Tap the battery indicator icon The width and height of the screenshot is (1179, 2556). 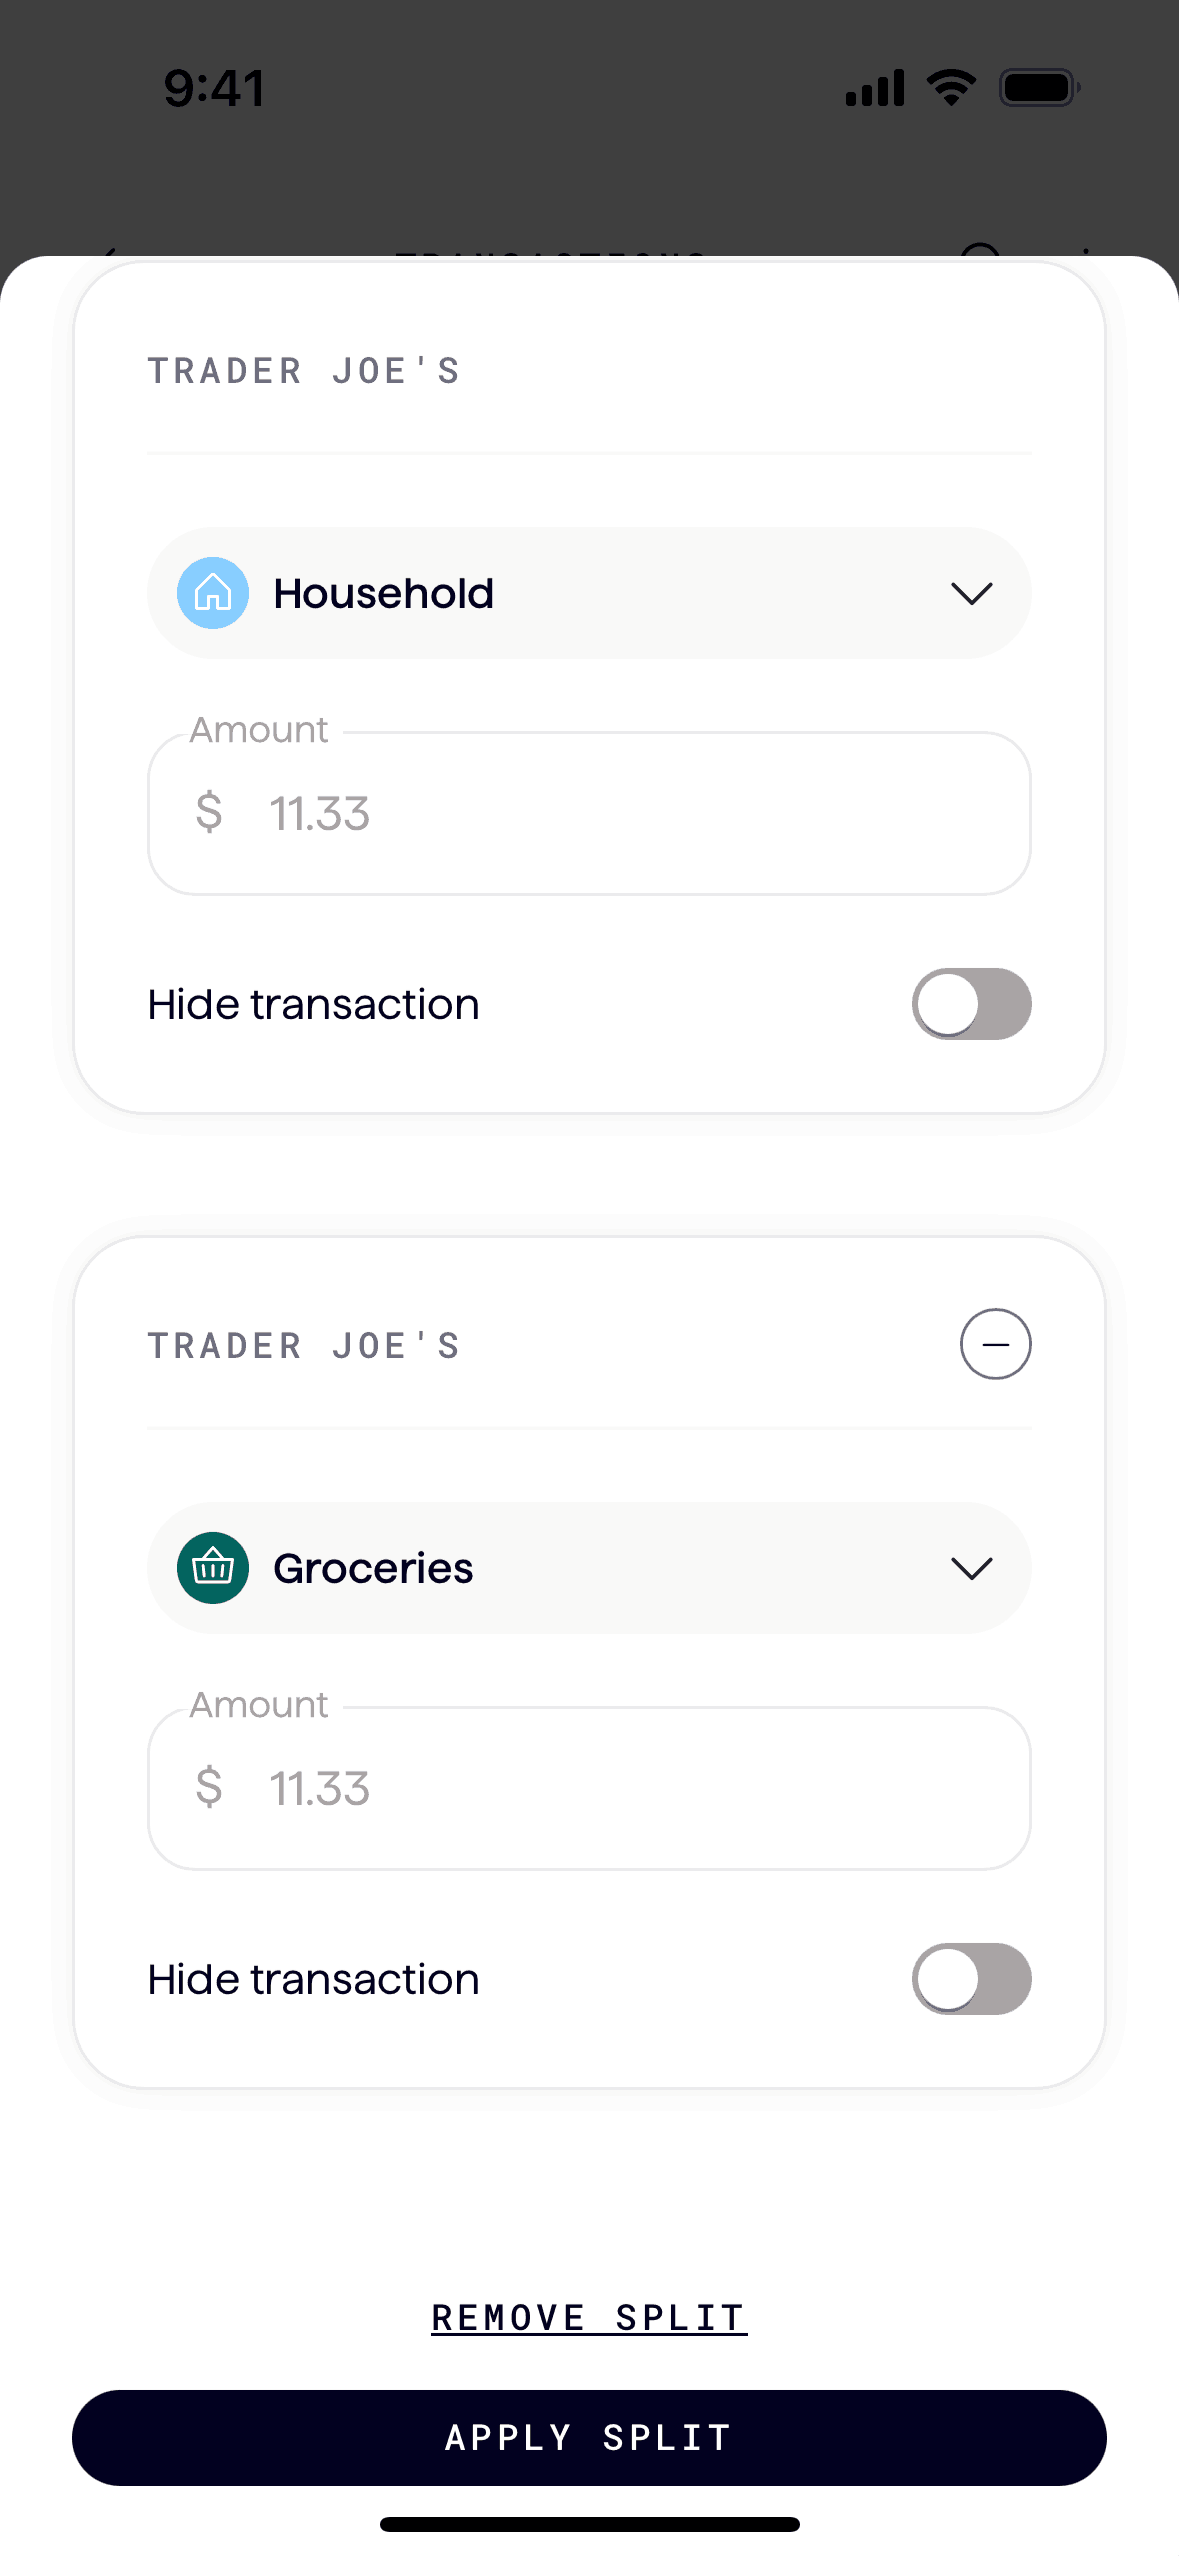point(1039,88)
